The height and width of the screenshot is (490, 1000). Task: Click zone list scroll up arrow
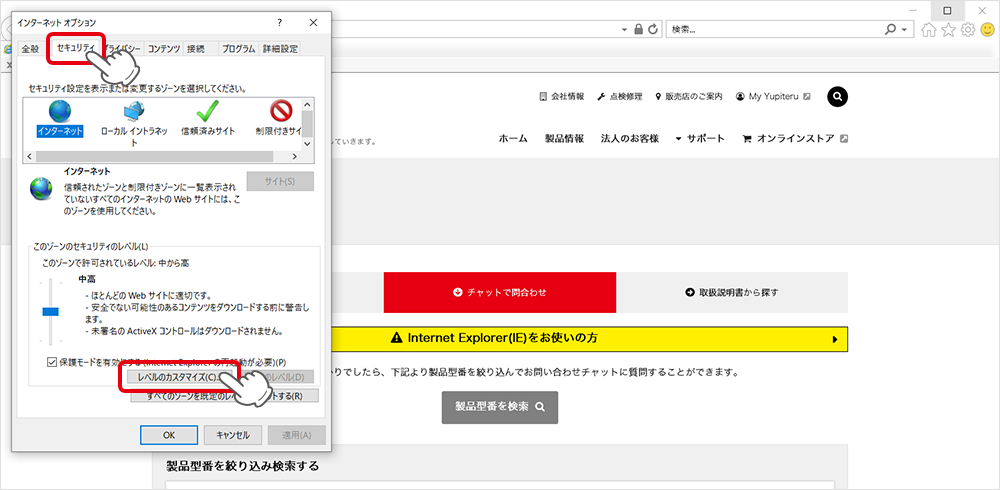(307, 105)
